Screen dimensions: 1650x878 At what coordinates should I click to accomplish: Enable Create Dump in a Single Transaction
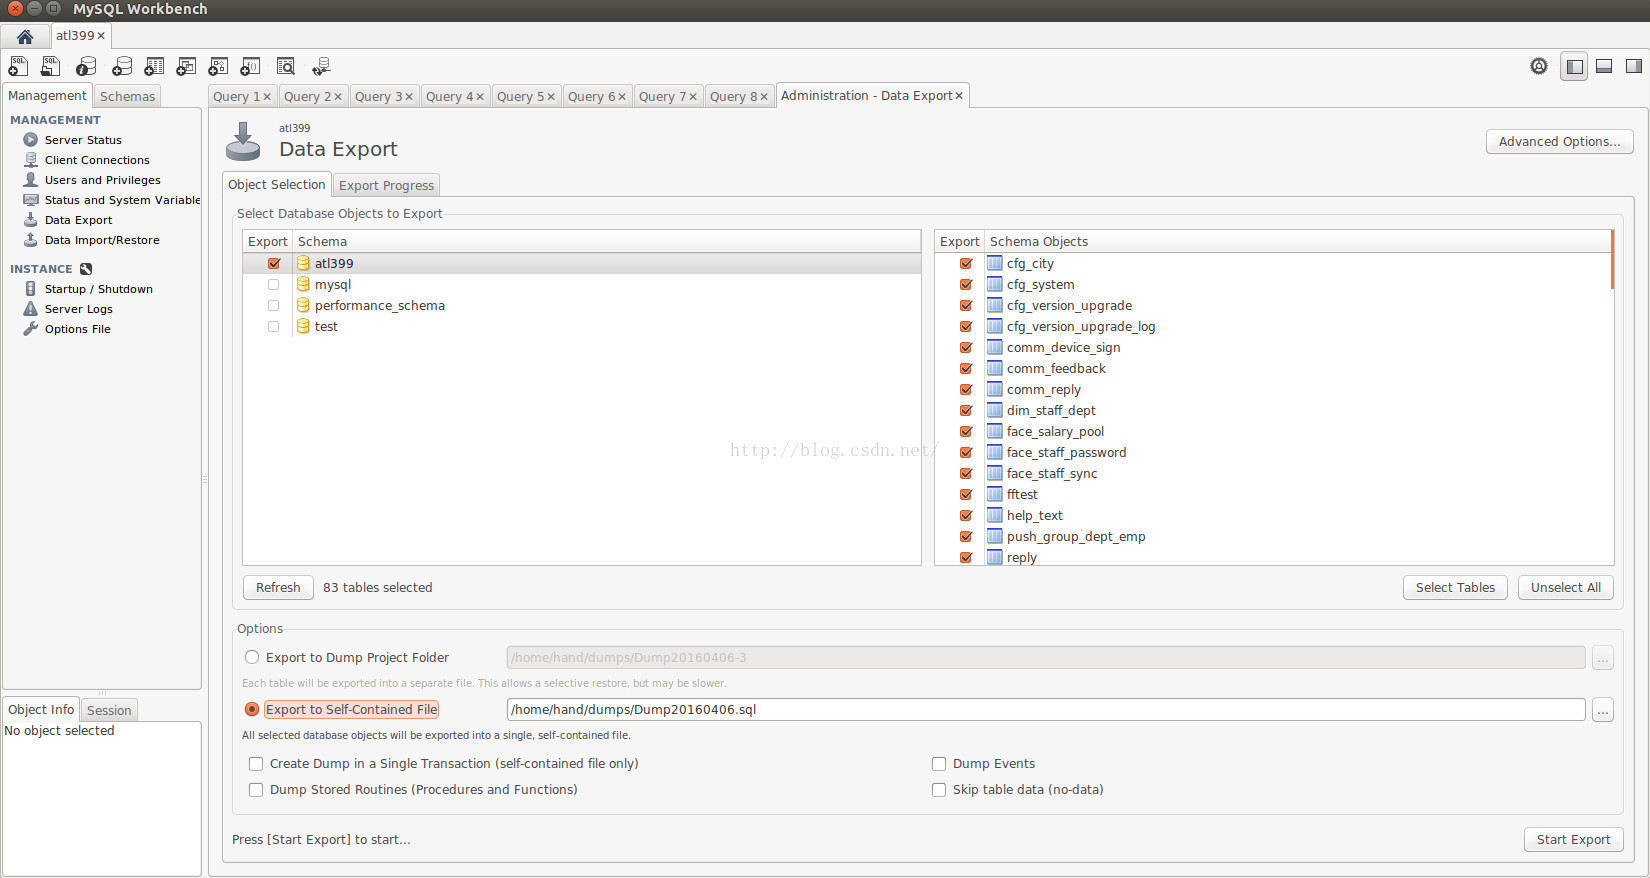tap(256, 764)
